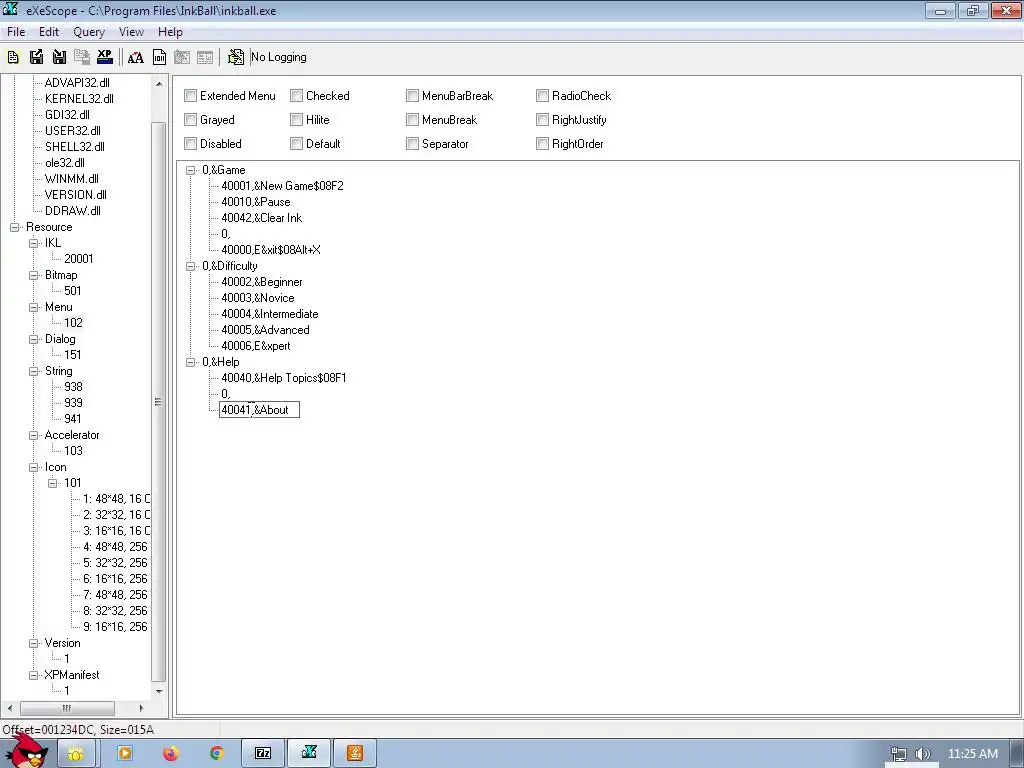Collapse the 0,&Help menu node
1024x768 pixels.
click(191, 362)
